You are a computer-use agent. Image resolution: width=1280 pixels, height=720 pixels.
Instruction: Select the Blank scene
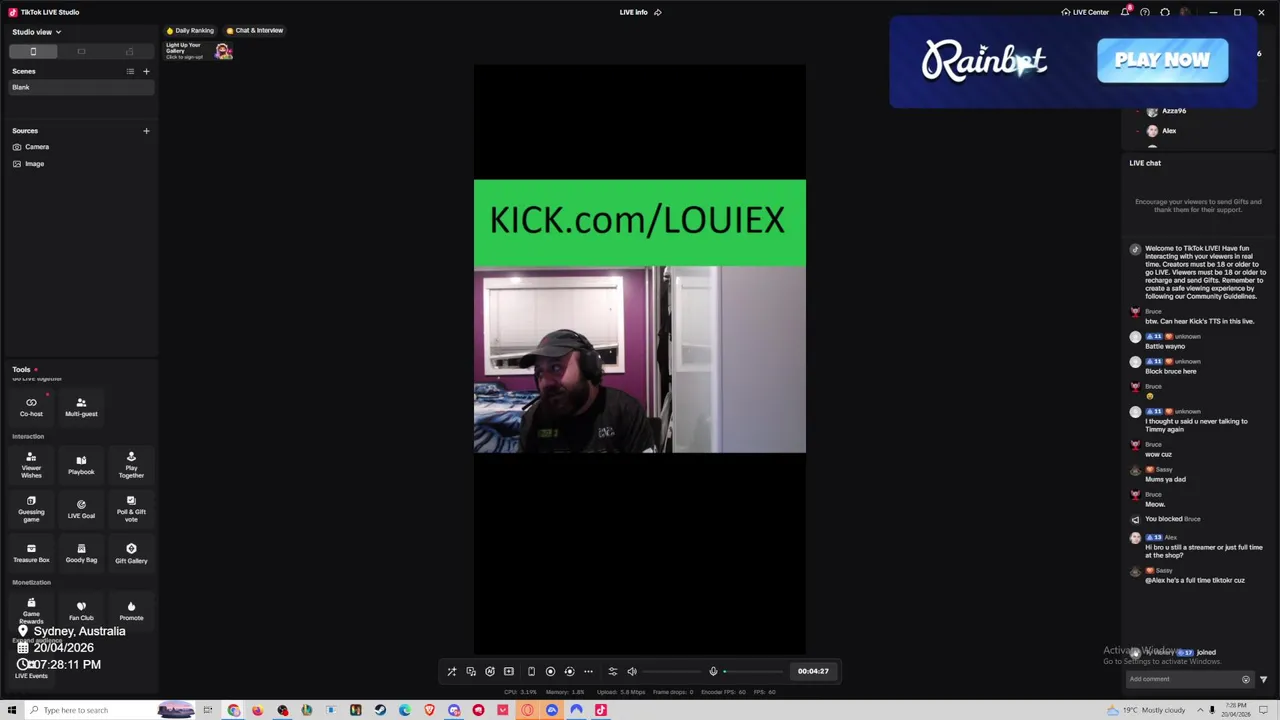tap(80, 87)
